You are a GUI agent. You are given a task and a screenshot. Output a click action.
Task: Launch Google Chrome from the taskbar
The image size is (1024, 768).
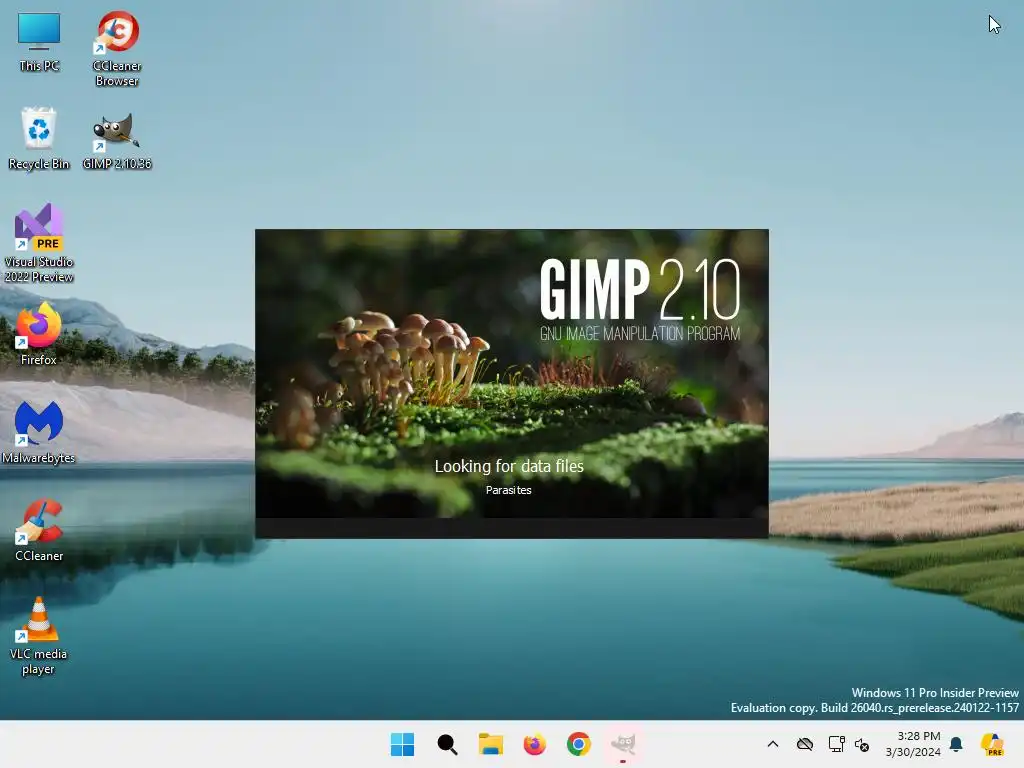(x=579, y=744)
